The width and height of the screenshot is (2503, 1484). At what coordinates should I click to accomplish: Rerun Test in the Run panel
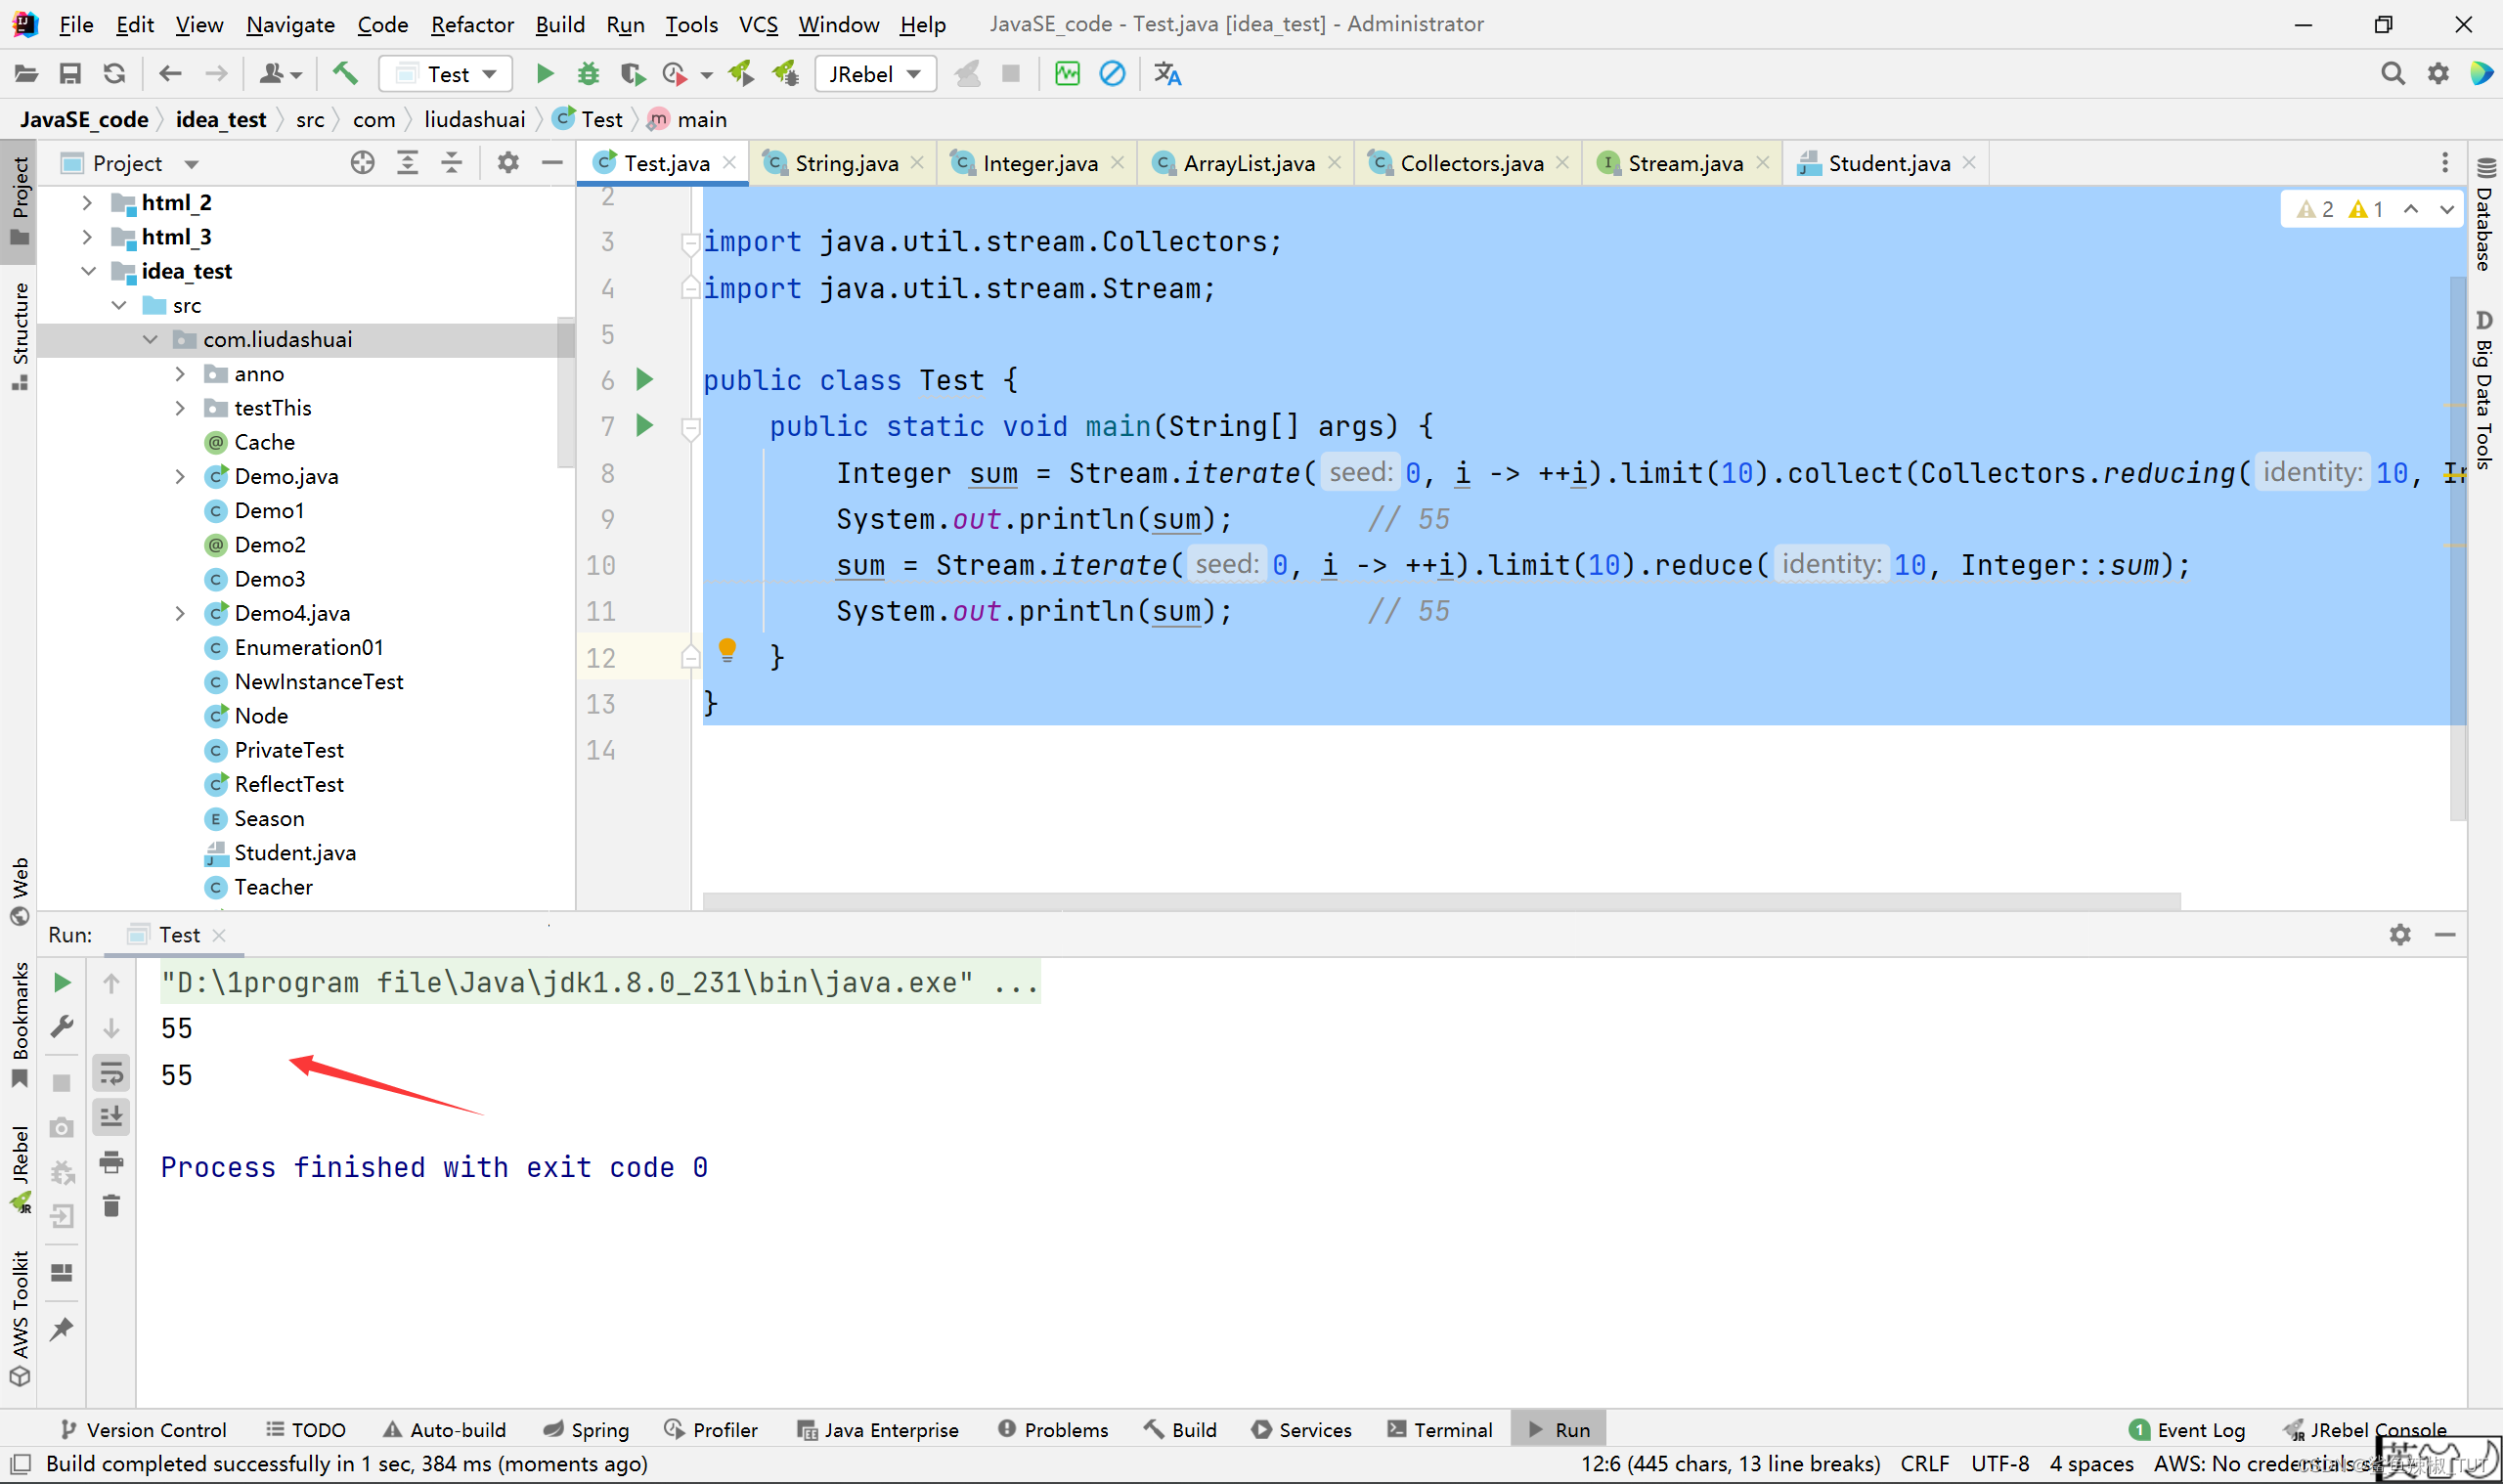coord(62,983)
